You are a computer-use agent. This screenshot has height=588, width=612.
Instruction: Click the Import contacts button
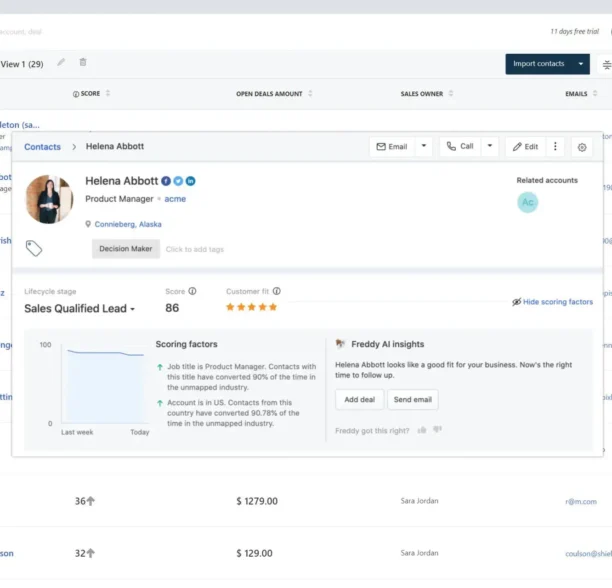tap(539, 64)
